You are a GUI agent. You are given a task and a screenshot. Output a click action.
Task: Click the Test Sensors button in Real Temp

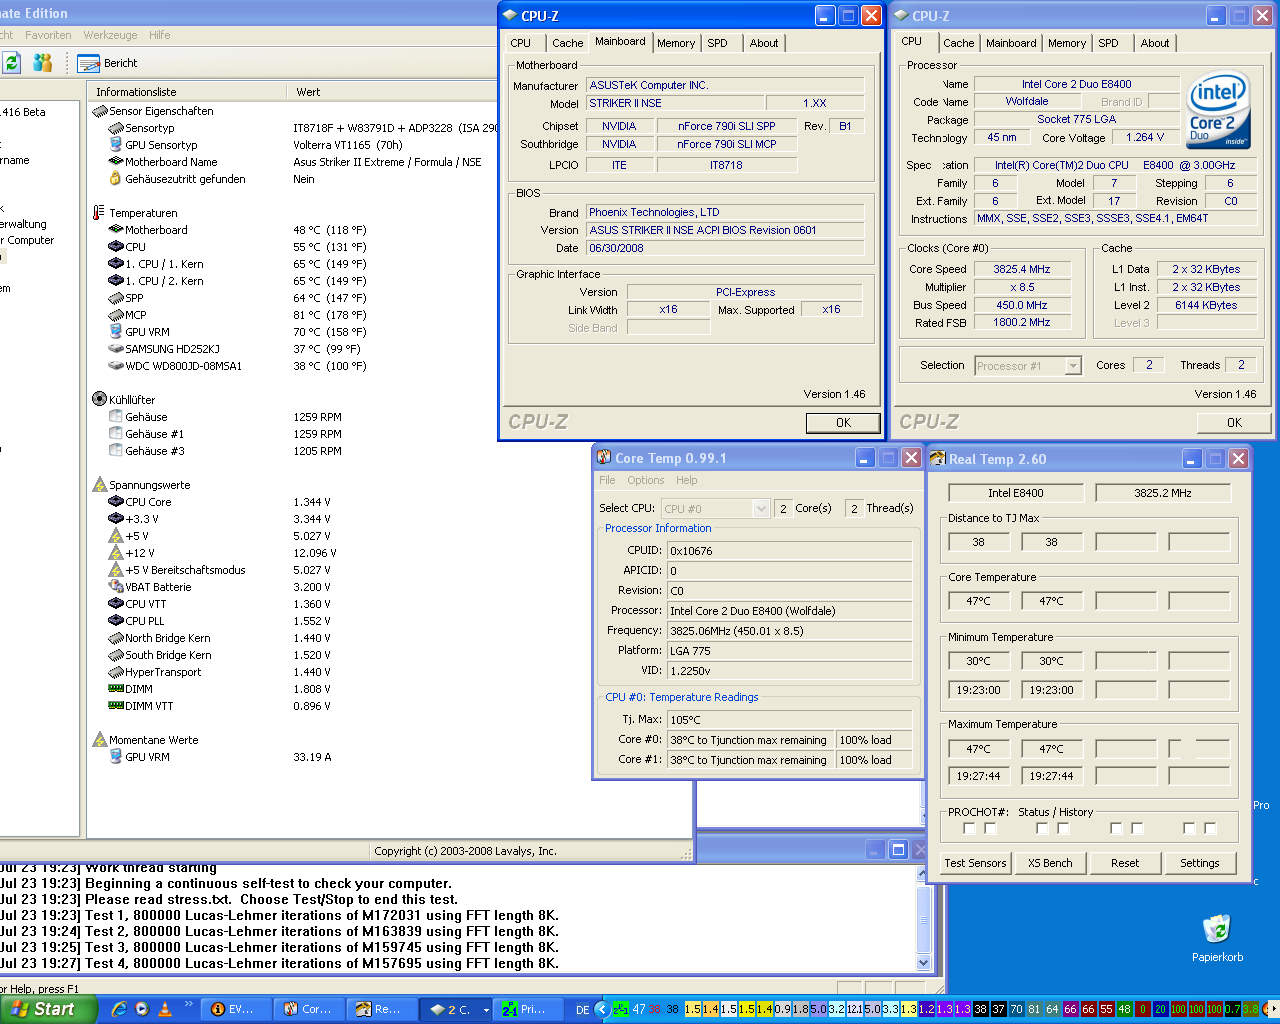click(975, 863)
